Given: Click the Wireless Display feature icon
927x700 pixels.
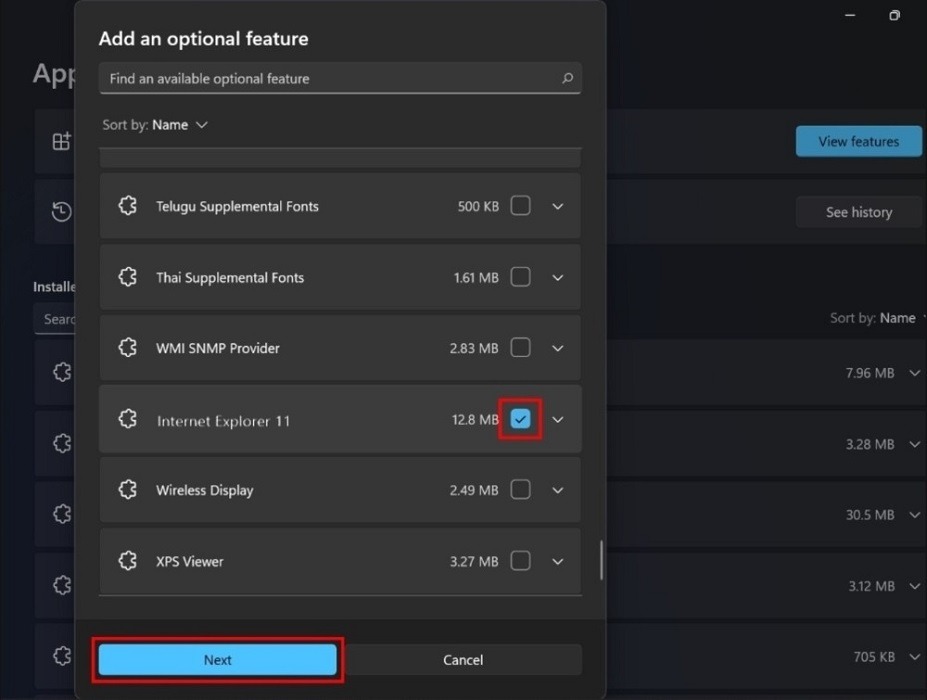Looking at the screenshot, I should [127, 490].
